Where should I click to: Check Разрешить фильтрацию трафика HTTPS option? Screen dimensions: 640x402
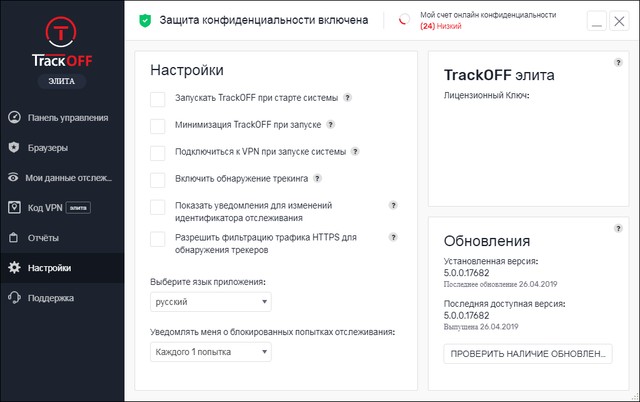[x=157, y=239]
